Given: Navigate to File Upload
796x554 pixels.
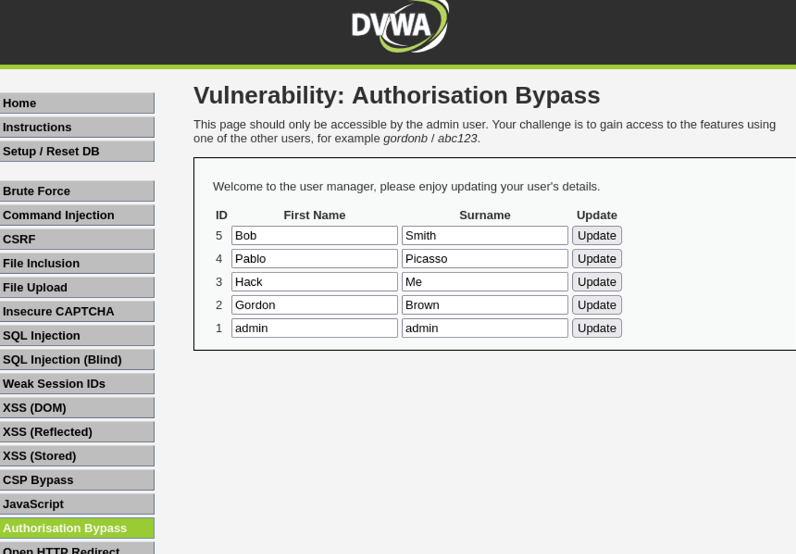Looking at the screenshot, I should [x=77, y=287].
